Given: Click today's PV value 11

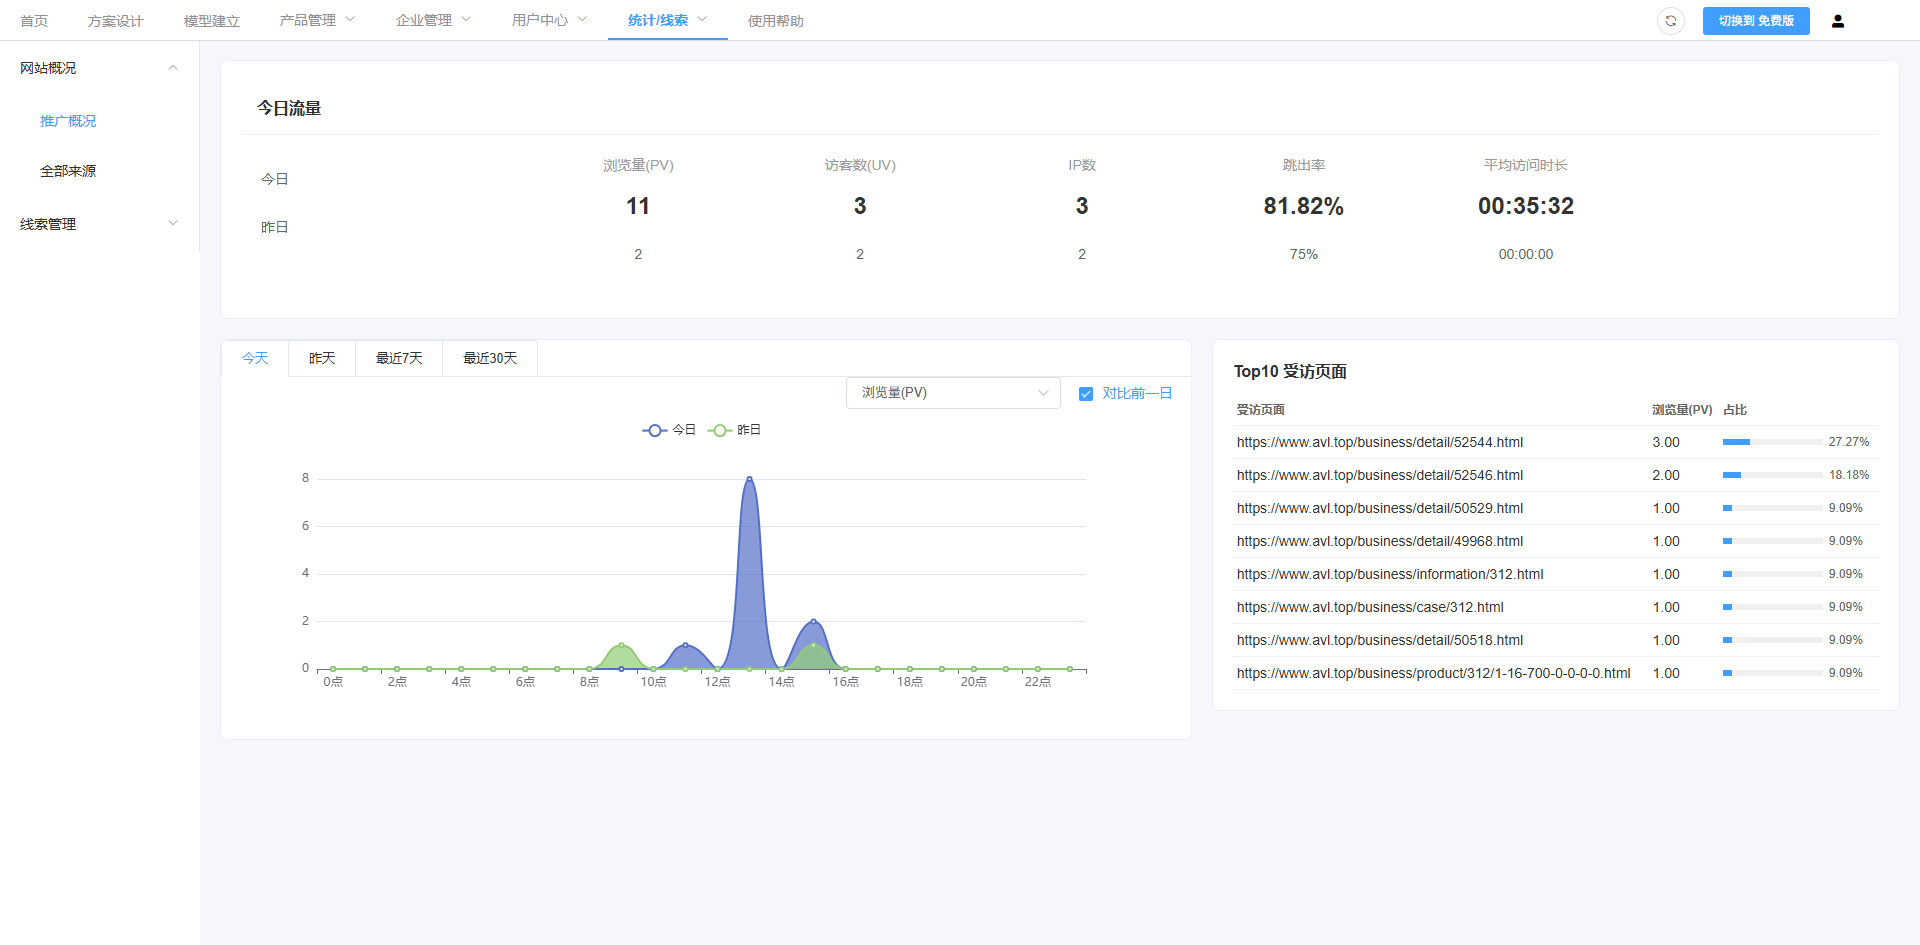Looking at the screenshot, I should coord(638,206).
